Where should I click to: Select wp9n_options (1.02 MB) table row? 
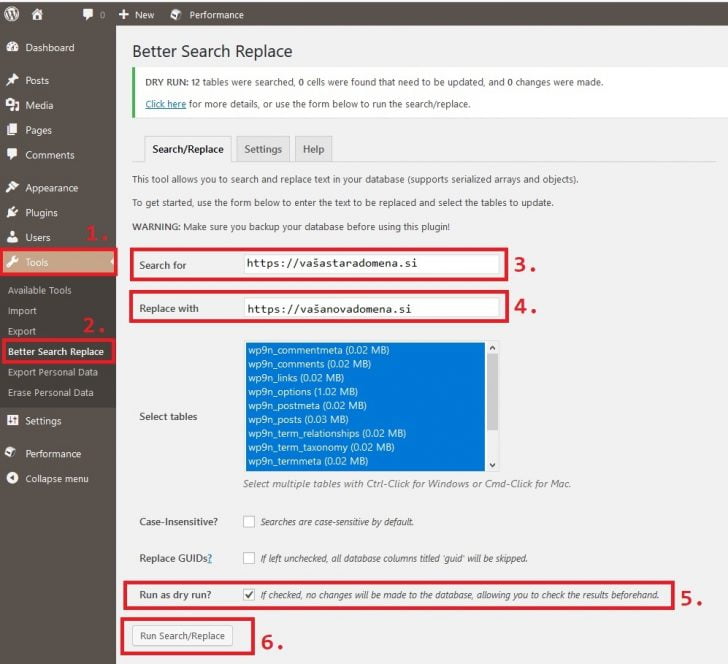[x=365, y=391]
